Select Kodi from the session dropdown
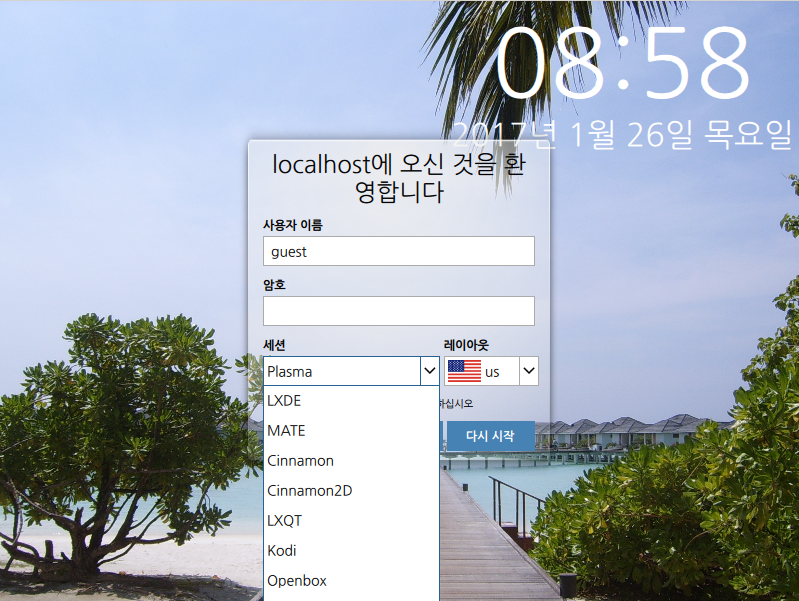This screenshot has height=601, width=799. [351, 551]
